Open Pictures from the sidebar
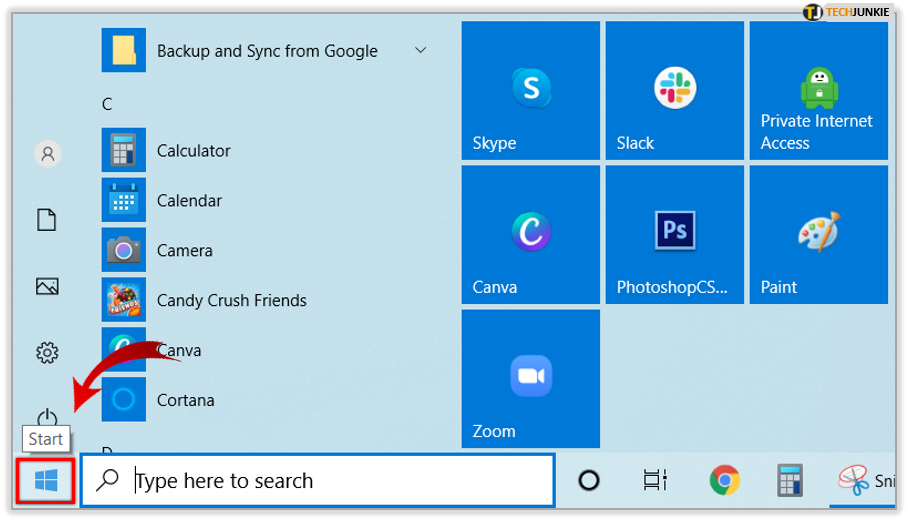This screenshot has height=521, width=908. click(47, 286)
